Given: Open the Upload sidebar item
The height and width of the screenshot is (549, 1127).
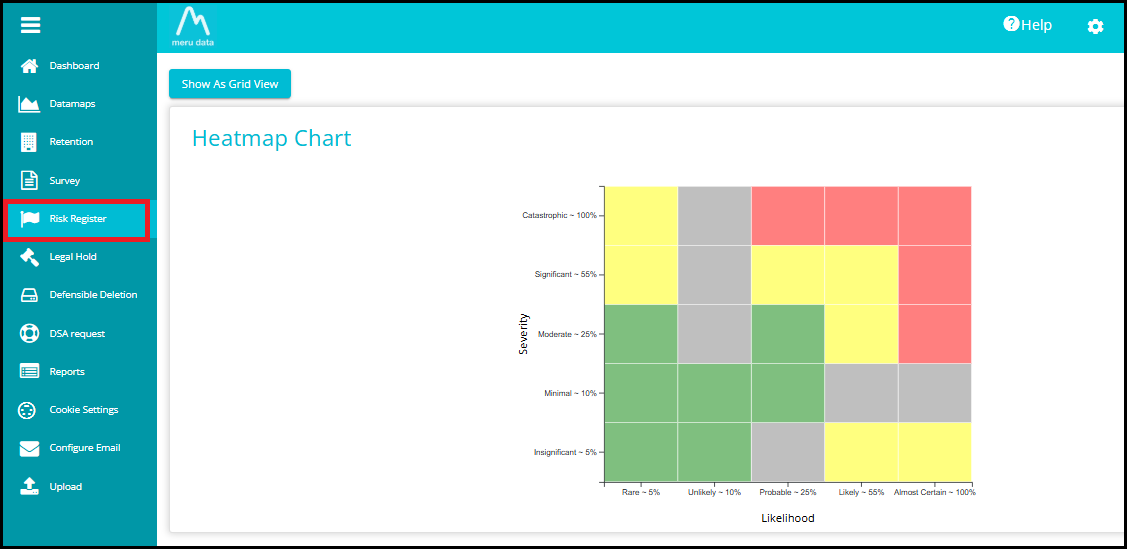Looking at the screenshot, I should (65, 487).
